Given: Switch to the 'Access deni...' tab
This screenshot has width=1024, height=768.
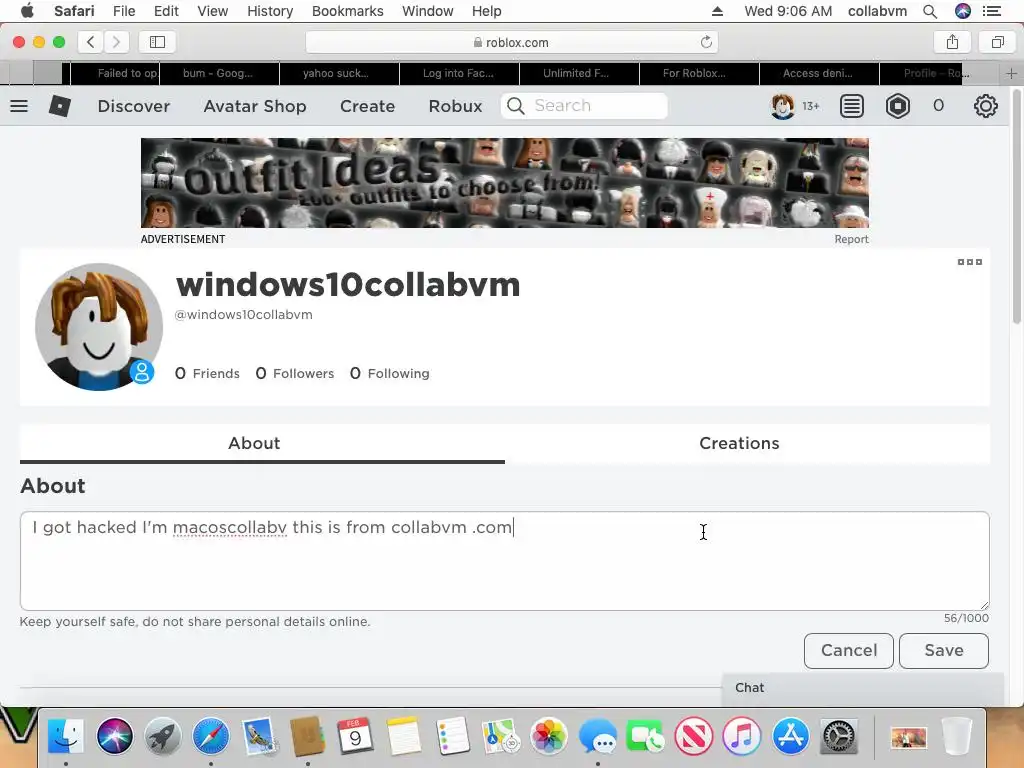Looking at the screenshot, I should pyautogui.click(x=819, y=73).
